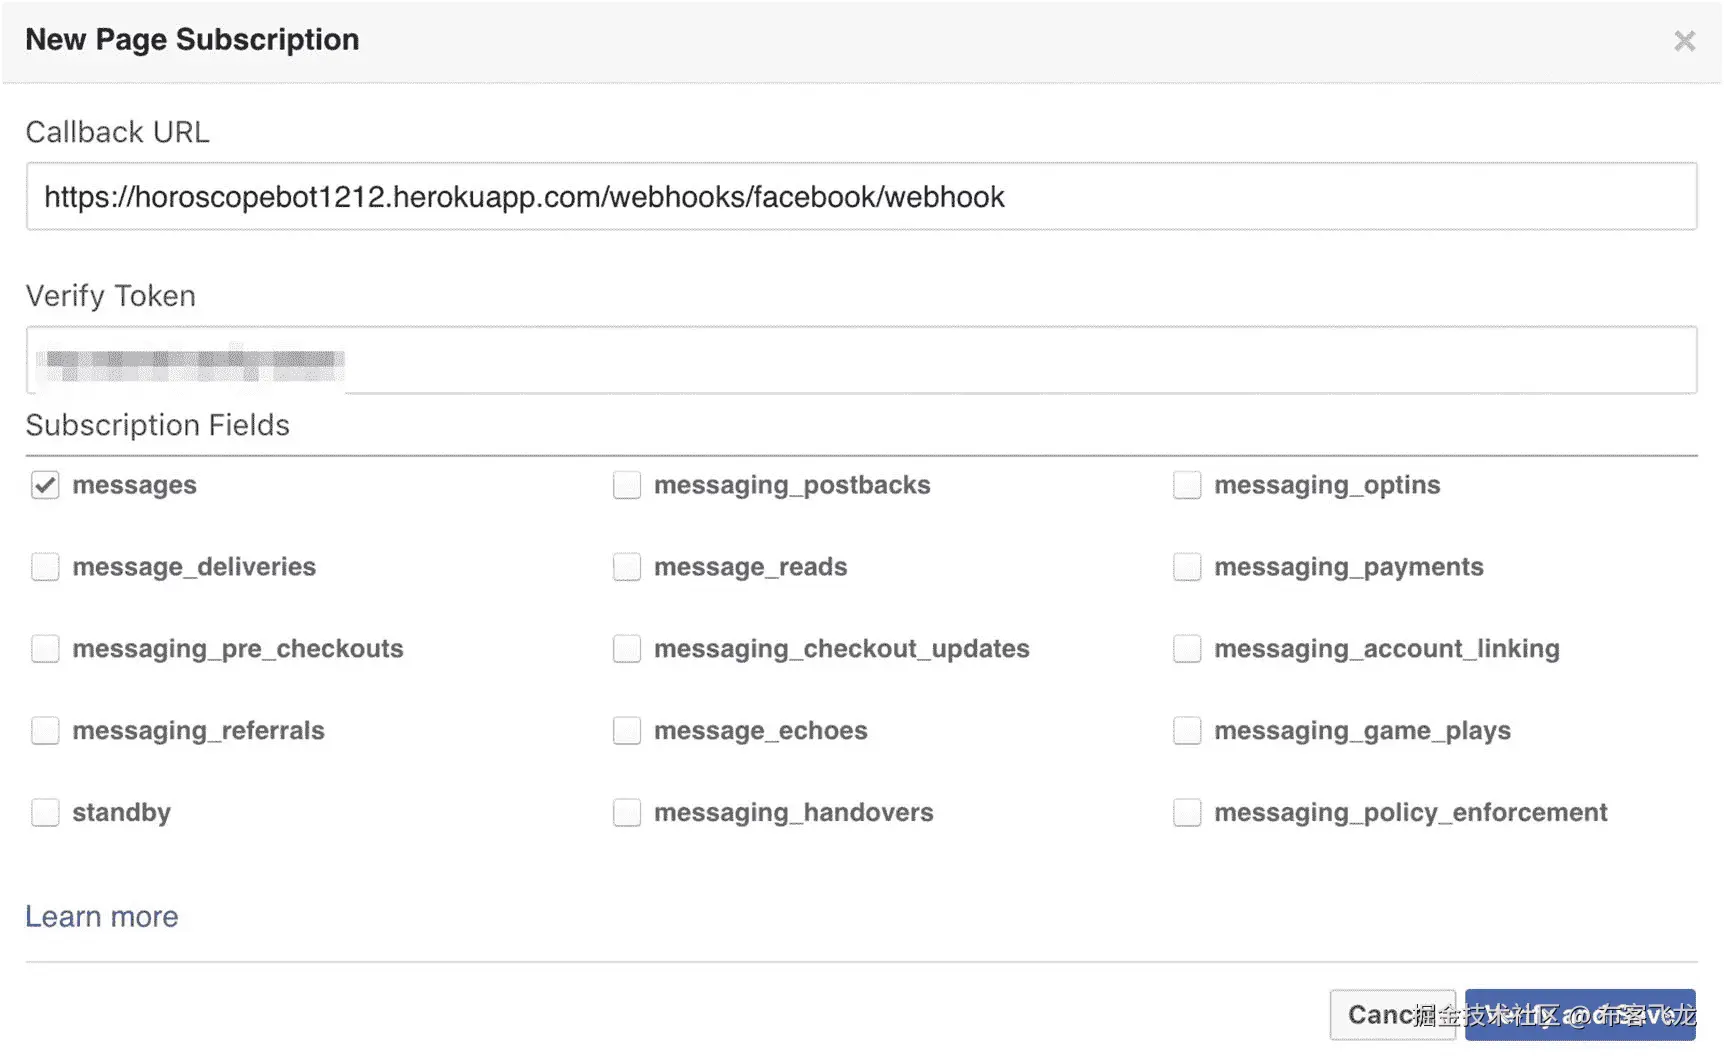Tick the message_deliveries checkbox

(45, 567)
